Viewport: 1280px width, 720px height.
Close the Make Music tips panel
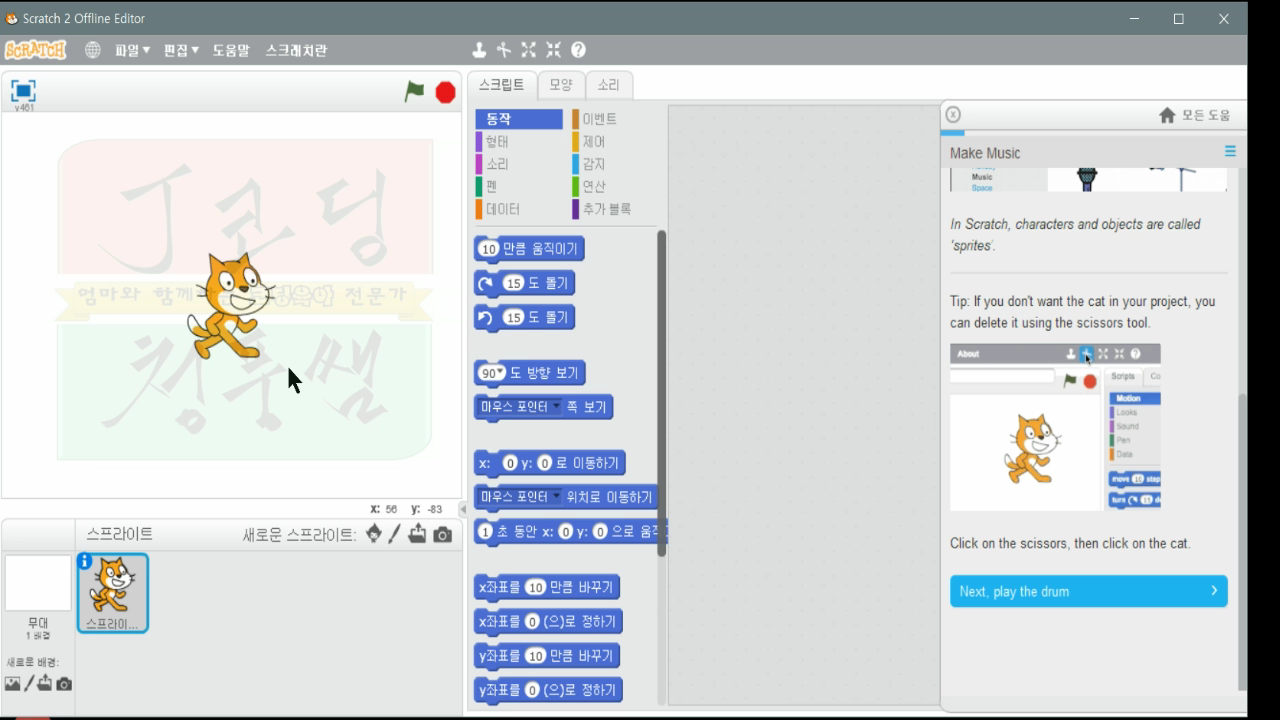[953, 115]
